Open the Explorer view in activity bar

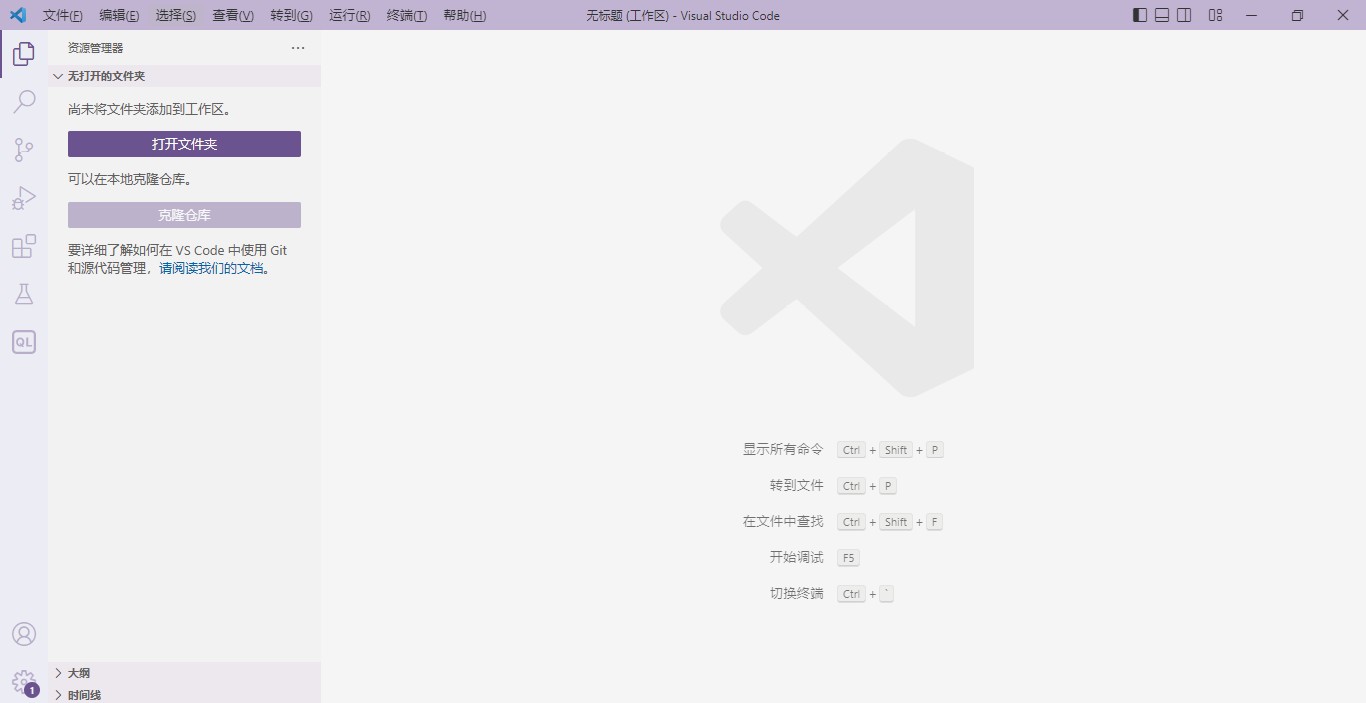click(23, 53)
